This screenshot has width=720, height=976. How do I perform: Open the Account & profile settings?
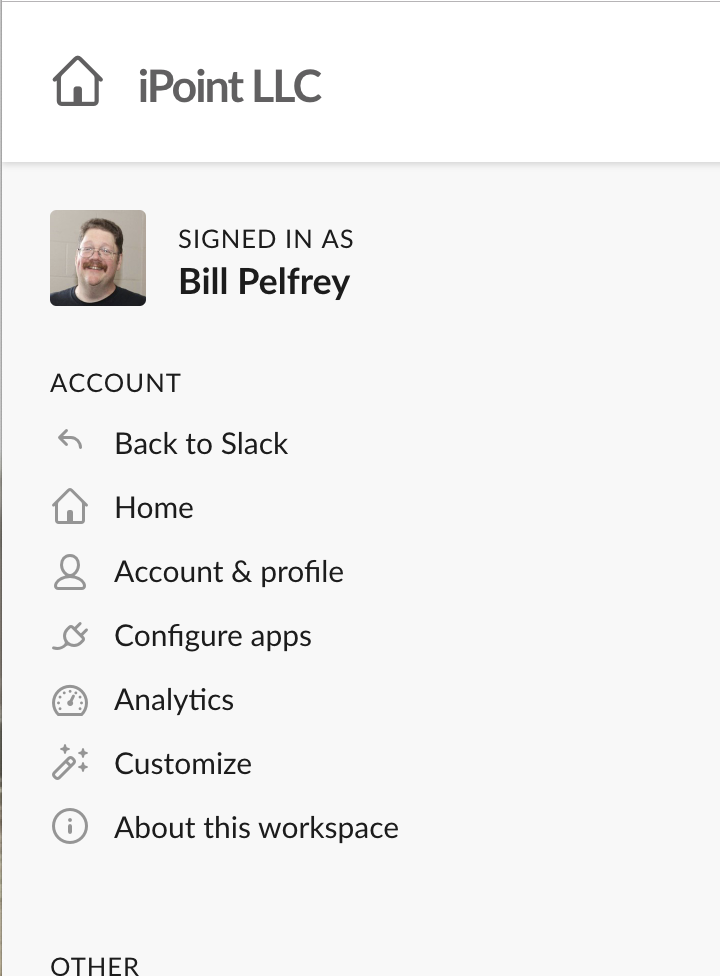228,571
